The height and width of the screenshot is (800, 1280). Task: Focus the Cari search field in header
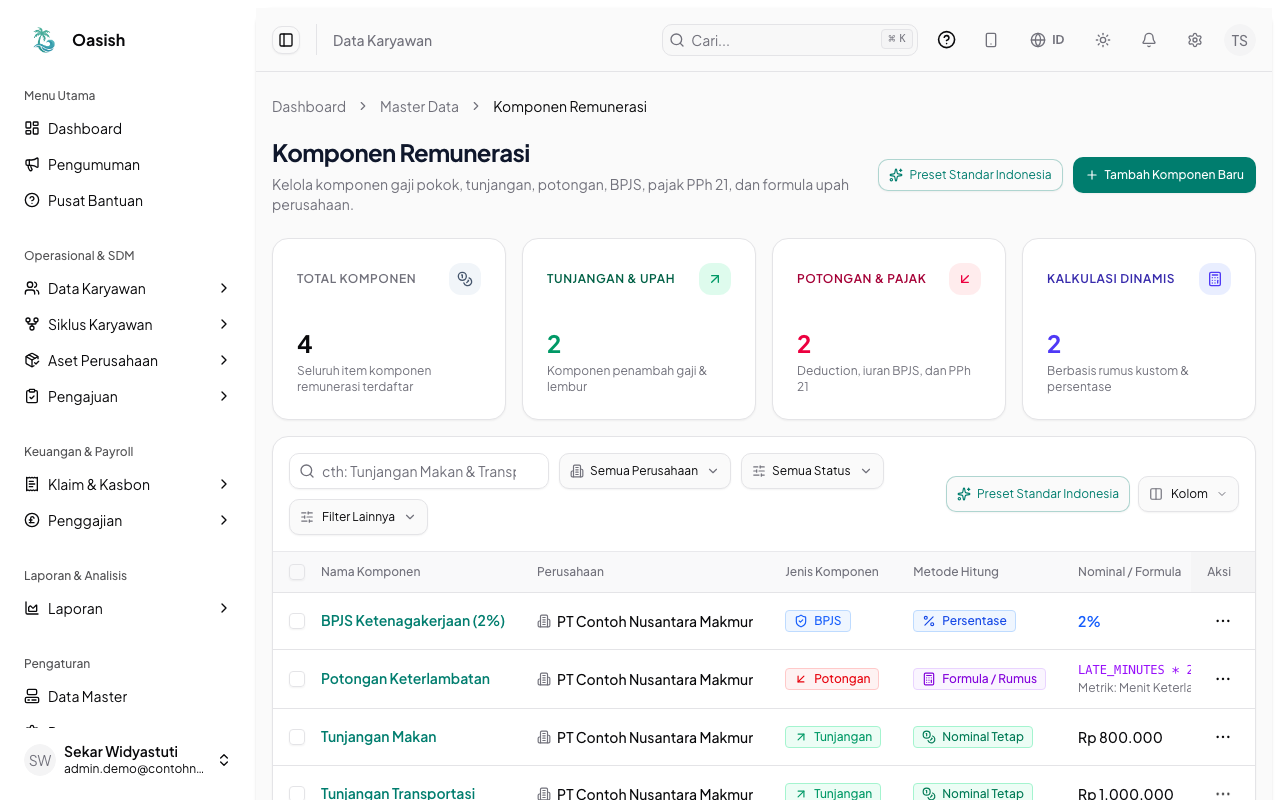789,40
